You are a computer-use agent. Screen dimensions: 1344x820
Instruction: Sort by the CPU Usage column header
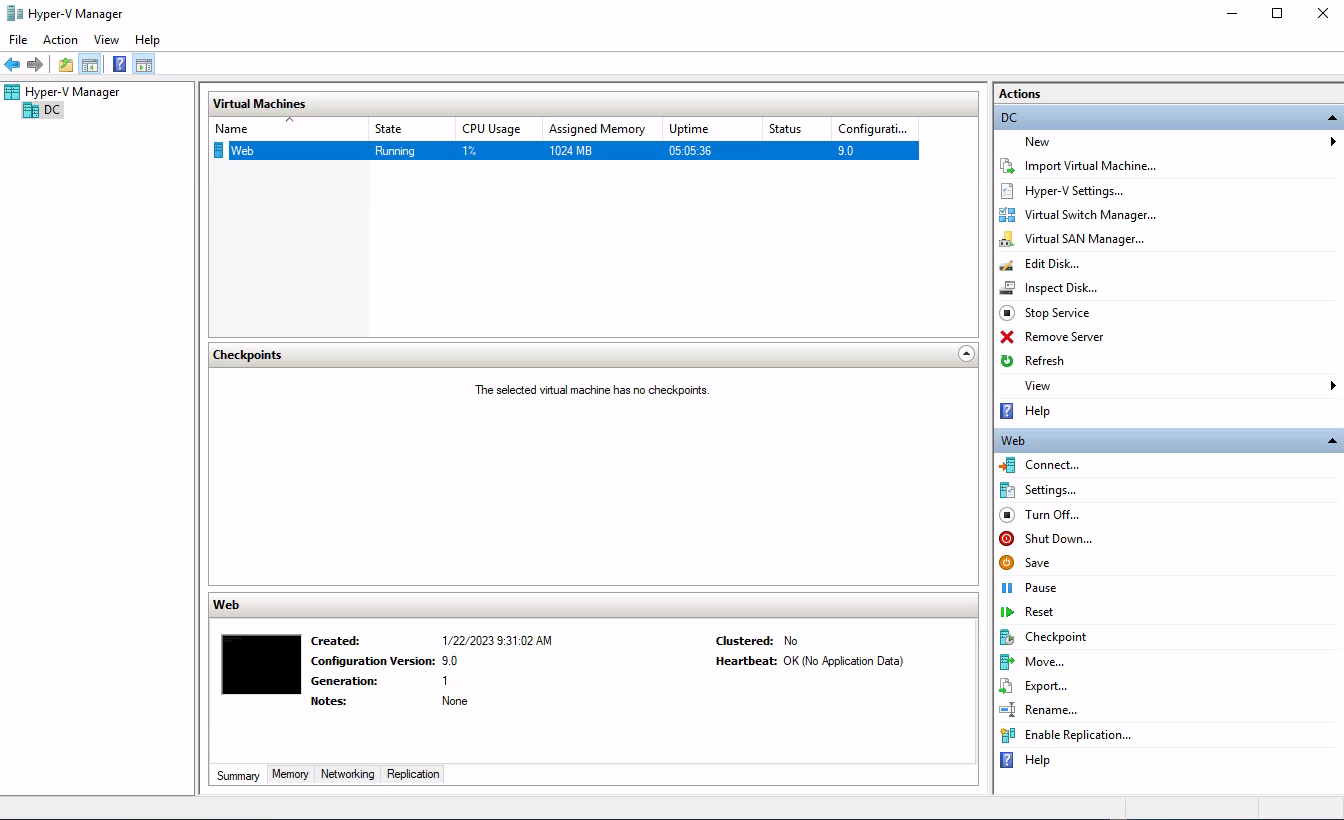click(499, 129)
